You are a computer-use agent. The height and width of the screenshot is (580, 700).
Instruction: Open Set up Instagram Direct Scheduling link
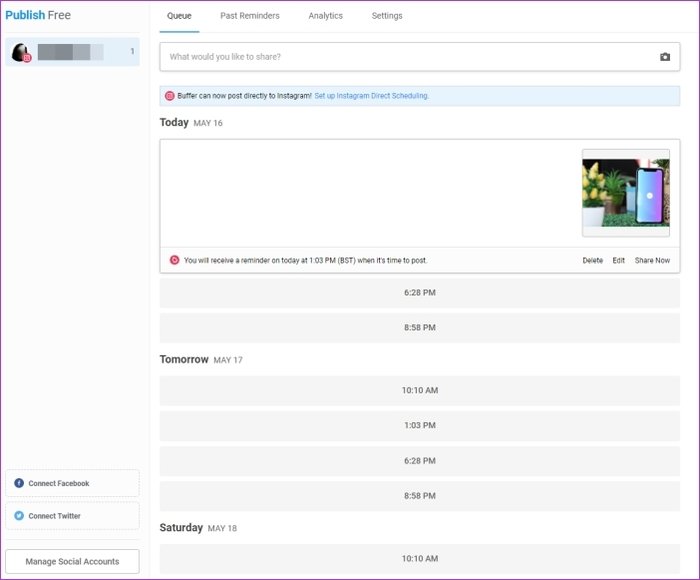pyautogui.click(x=371, y=96)
